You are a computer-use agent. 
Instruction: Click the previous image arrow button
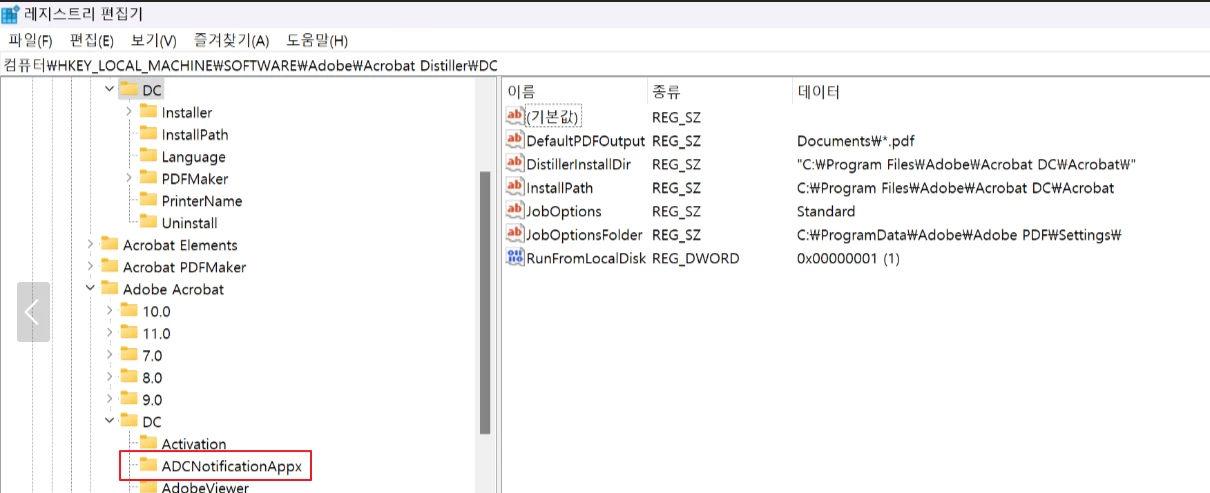(x=33, y=313)
